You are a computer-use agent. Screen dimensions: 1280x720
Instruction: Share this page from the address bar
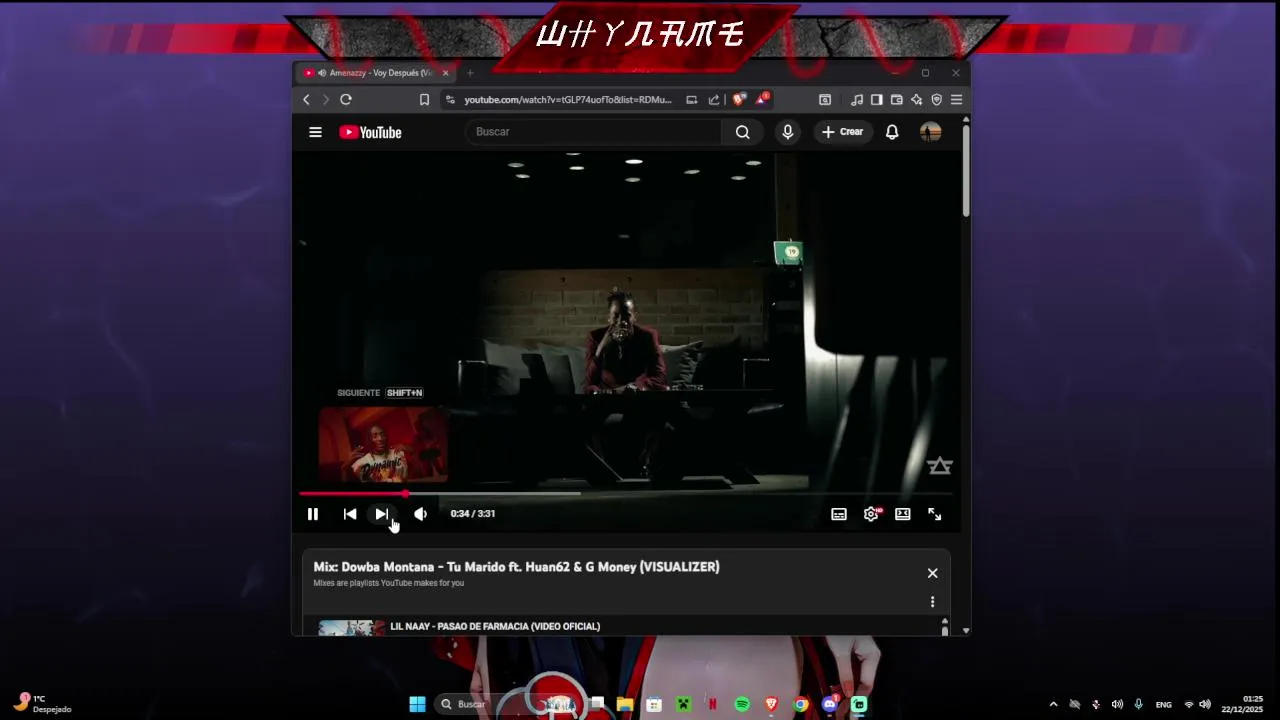(x=714, y=100)
